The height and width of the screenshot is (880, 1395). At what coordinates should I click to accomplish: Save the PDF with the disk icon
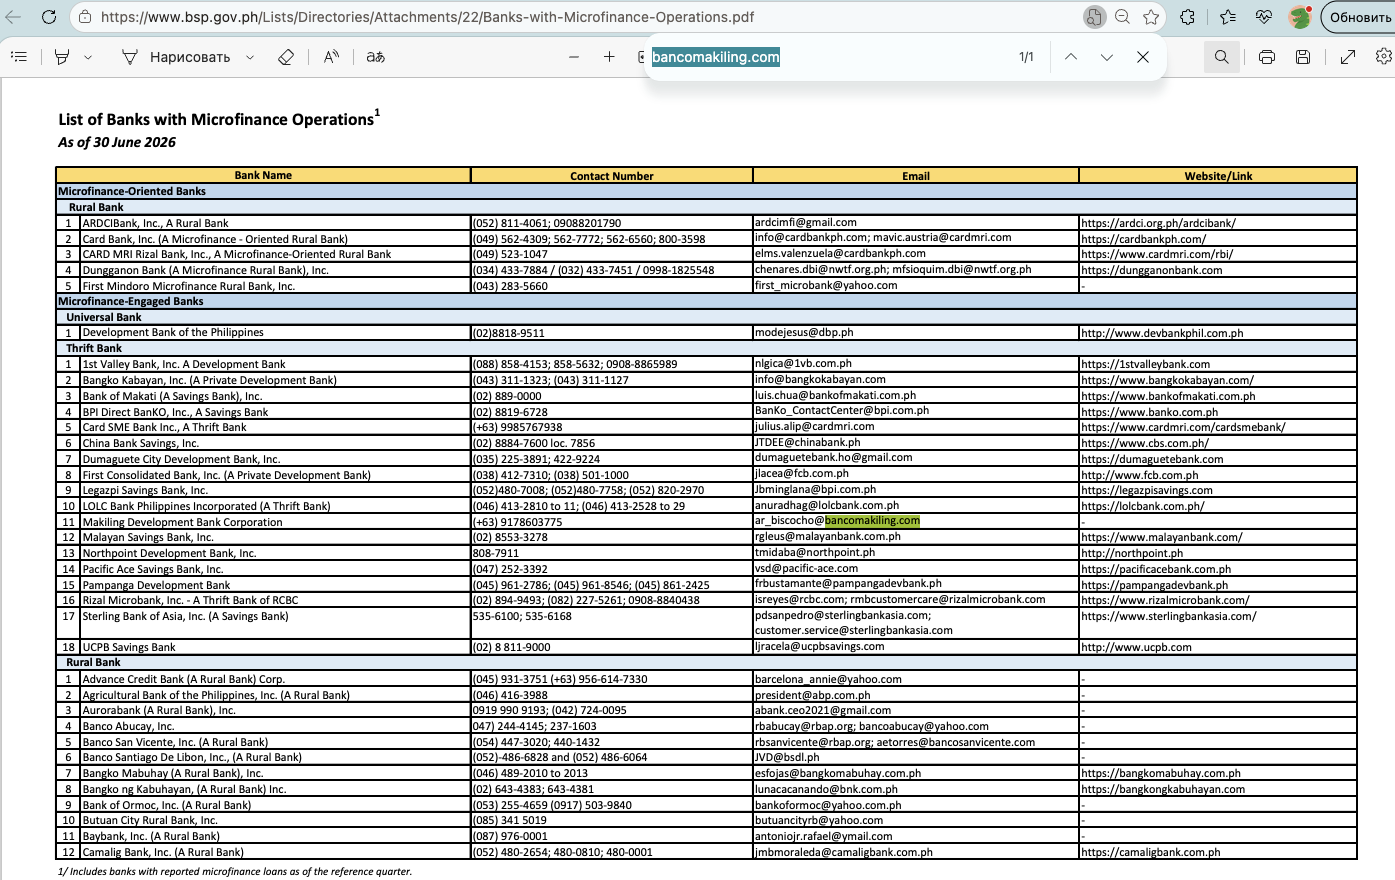pyautogui.click(x=1303, y=57)
